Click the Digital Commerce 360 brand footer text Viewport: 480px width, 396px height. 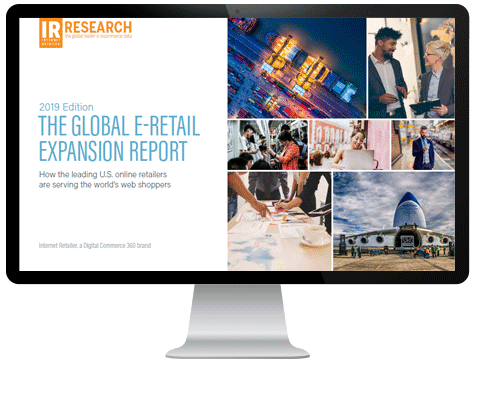click(x=95, y=246)
